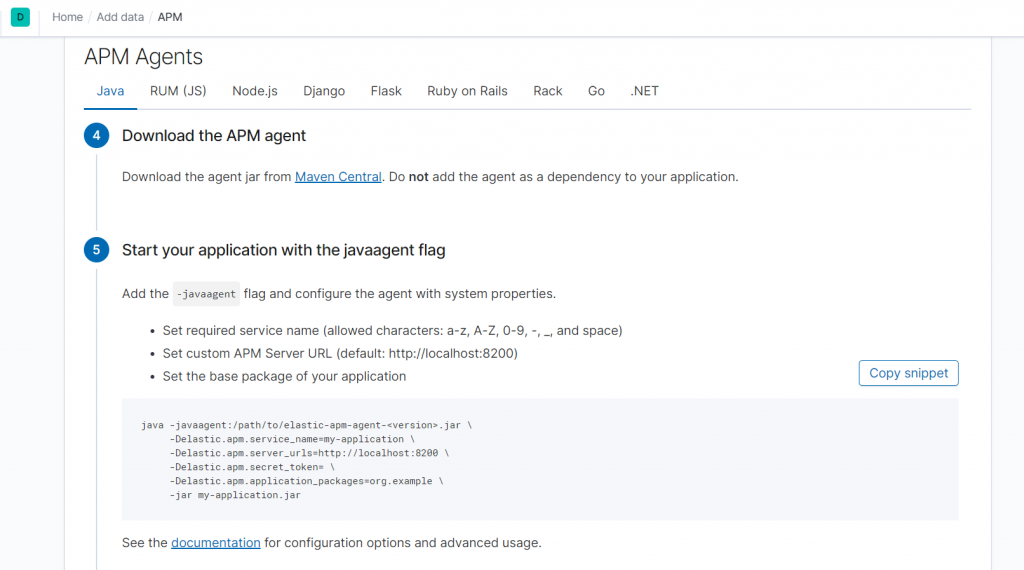
Task: Click the server_urls code line
Action: point(309,453)
